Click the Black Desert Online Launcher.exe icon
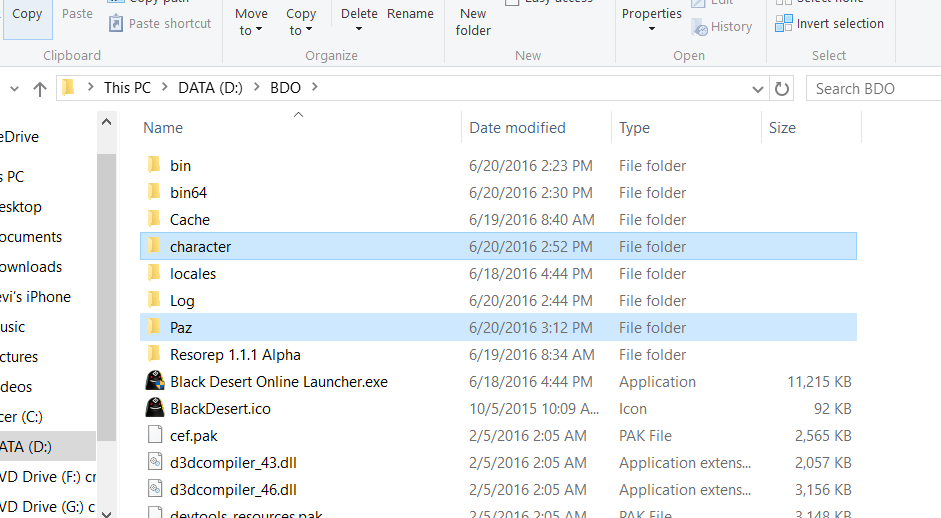 [x=154, y=381]
